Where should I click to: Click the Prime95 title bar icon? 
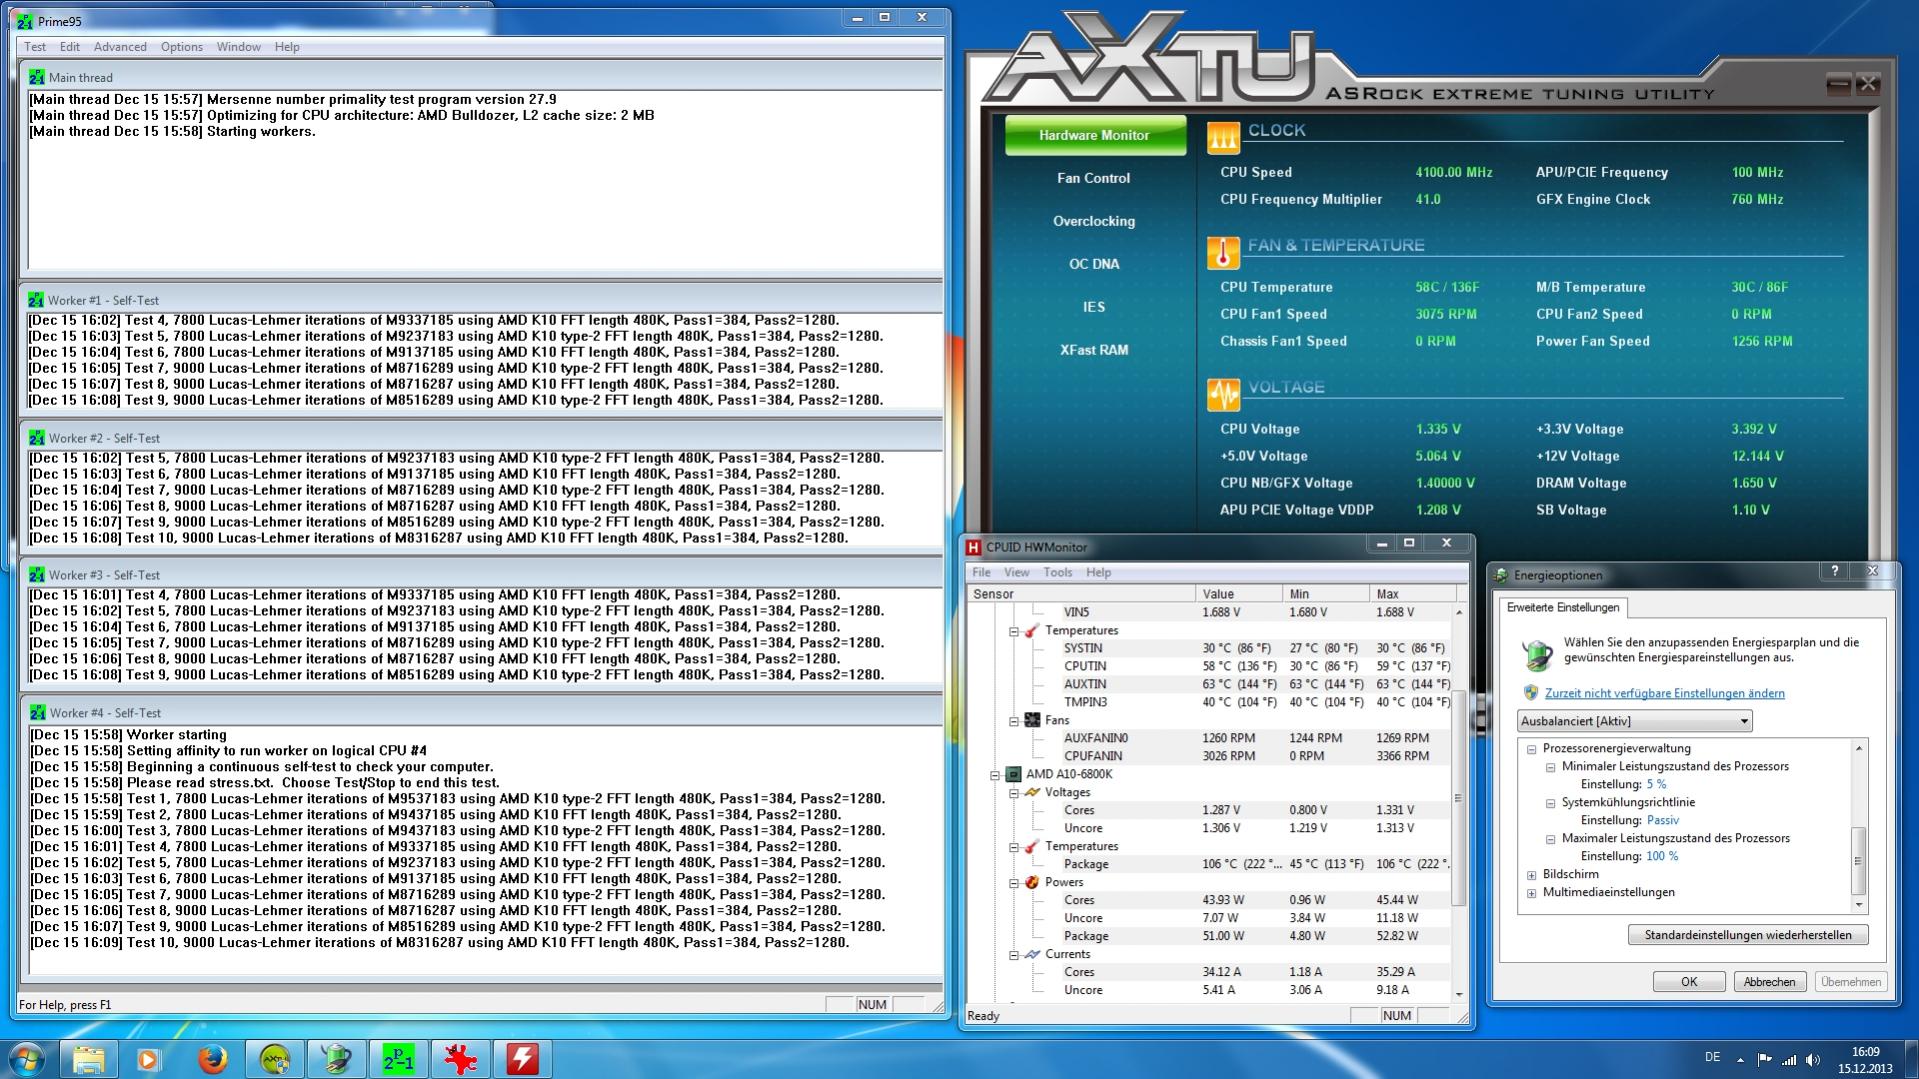point(25,20)
